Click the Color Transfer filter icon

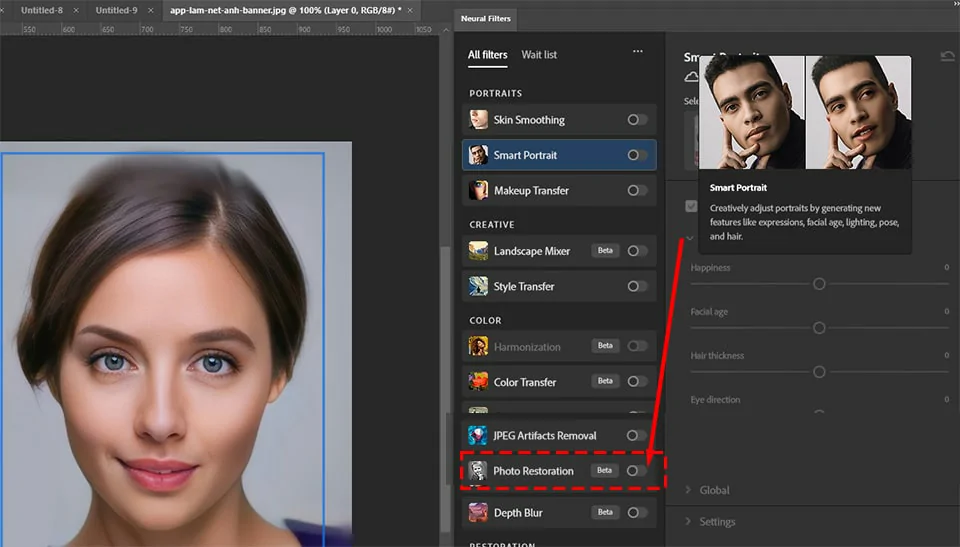[x=479, y=382]
